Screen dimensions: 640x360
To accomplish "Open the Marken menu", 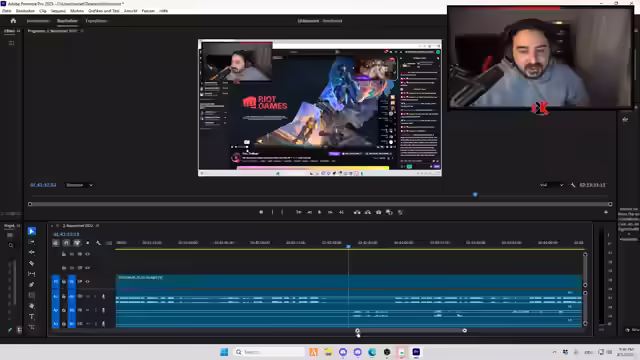I will coord(77,11).
